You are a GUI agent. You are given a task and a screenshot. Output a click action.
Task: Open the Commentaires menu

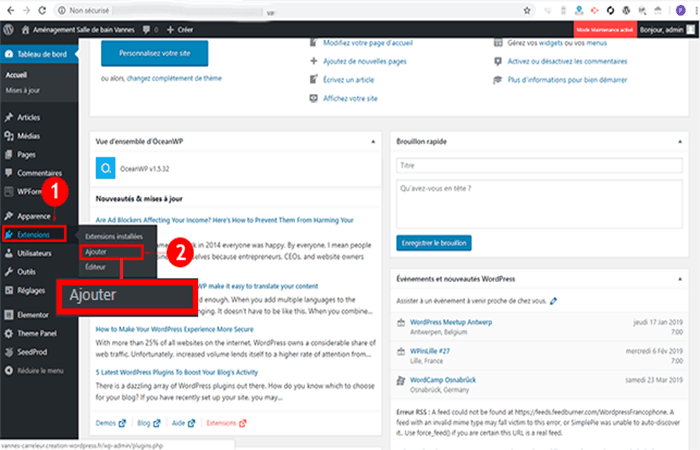pyautogui.click(x=39, y=173)
